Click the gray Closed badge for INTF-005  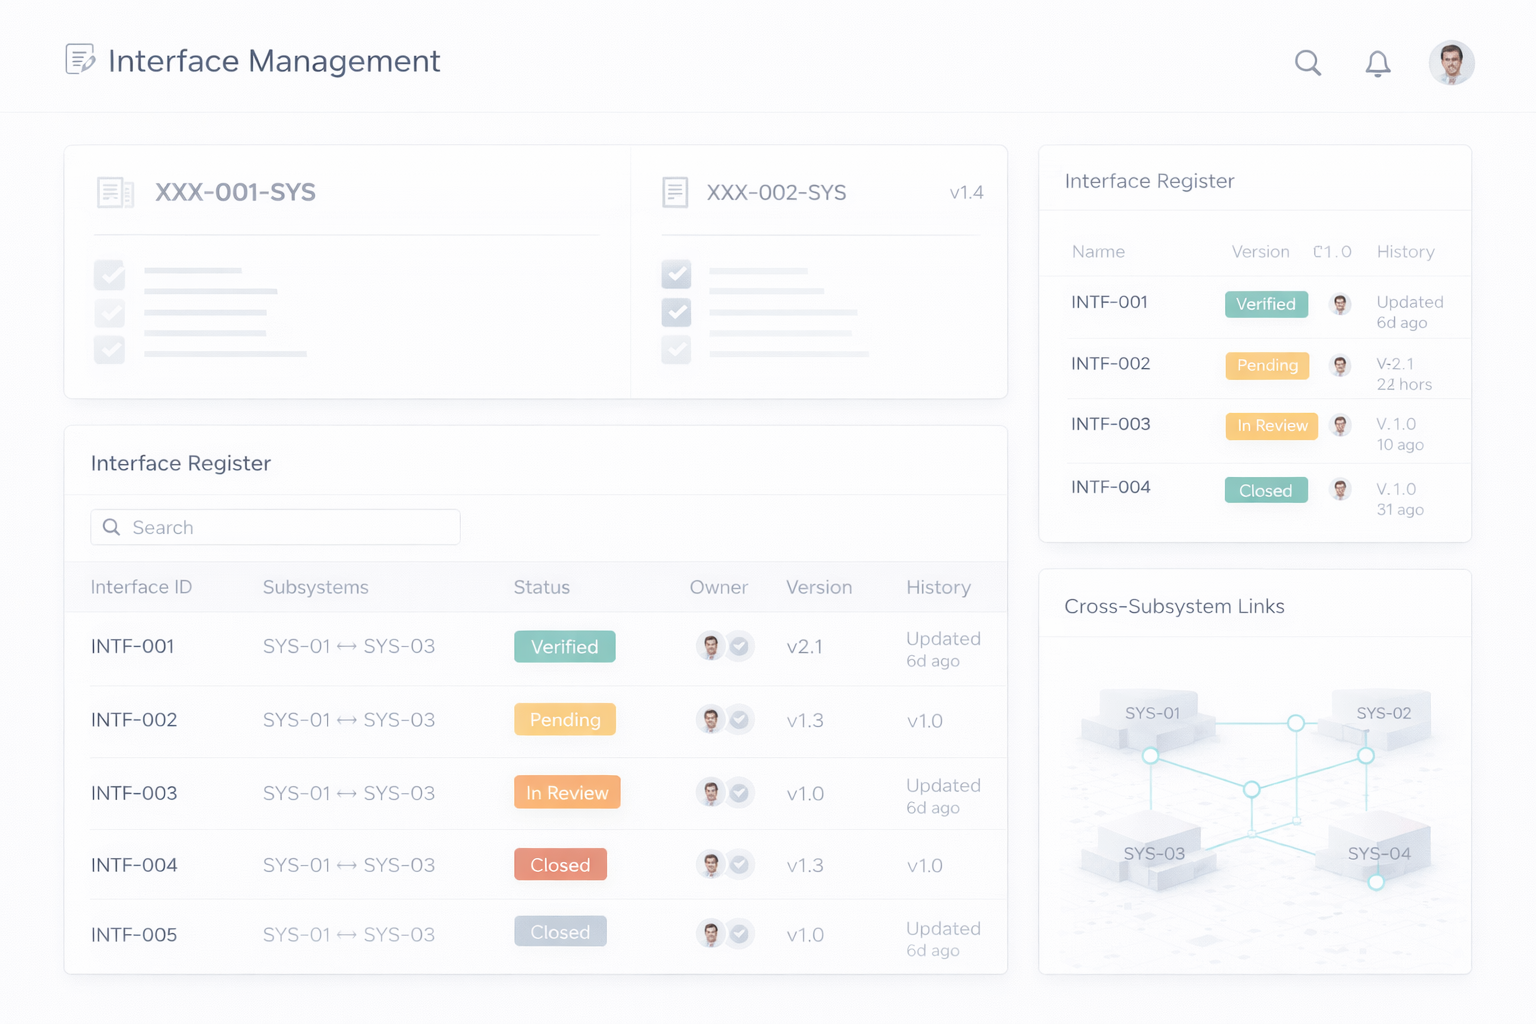(x=560, y=932)
